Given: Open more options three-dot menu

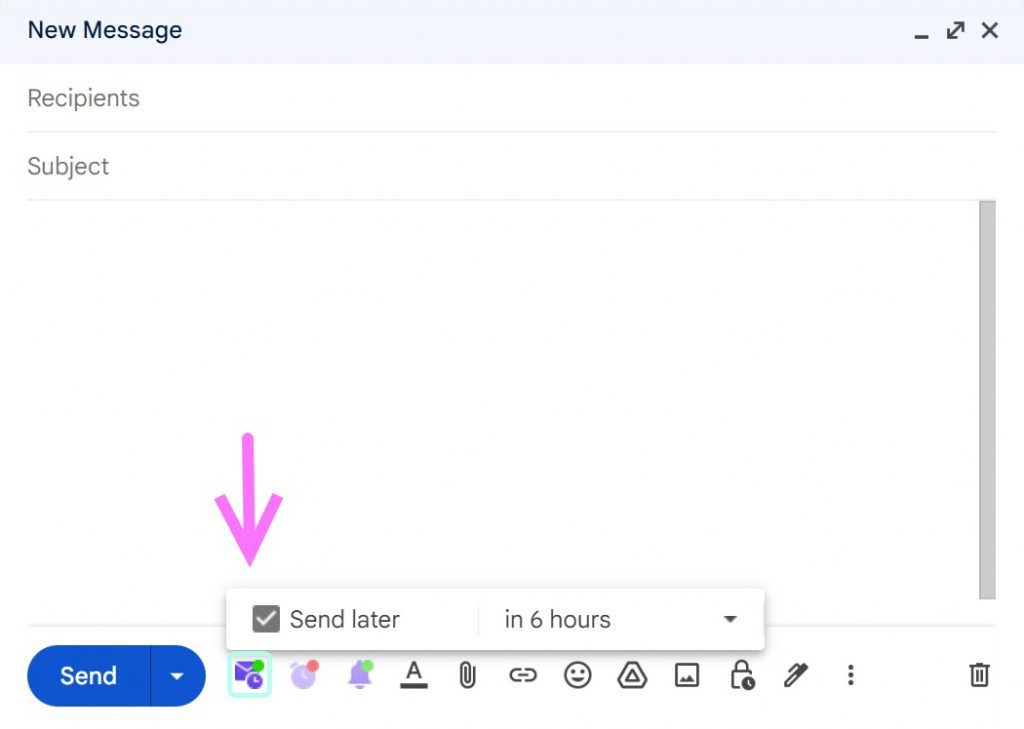Looking at the screenshot, I should [x=850, y=676].
